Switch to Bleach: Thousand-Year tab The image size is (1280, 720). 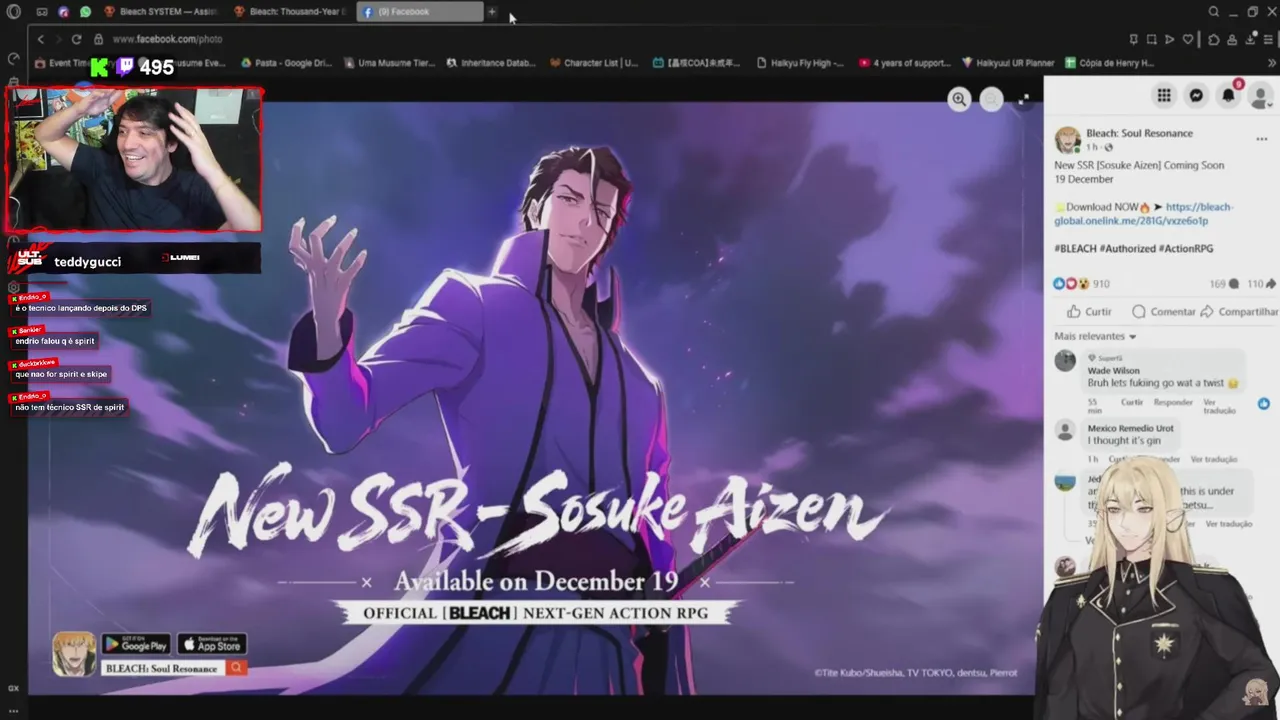point(290,12)
